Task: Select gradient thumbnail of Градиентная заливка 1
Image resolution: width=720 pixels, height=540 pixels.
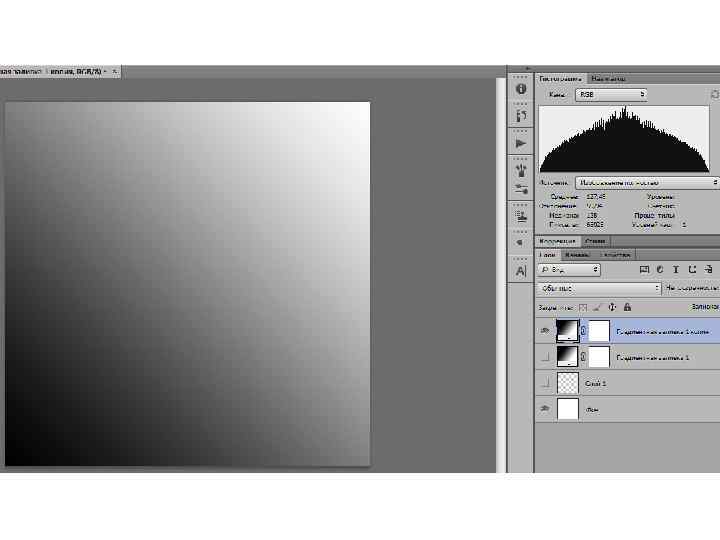Action: pyautogui.click(x=567, y=357)
